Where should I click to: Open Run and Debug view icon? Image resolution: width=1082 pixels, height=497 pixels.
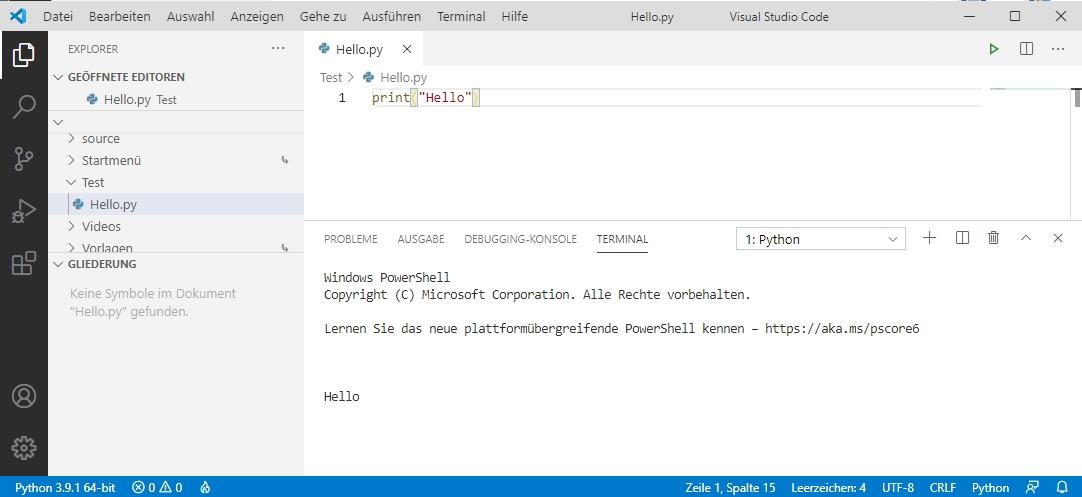point(23,211)
